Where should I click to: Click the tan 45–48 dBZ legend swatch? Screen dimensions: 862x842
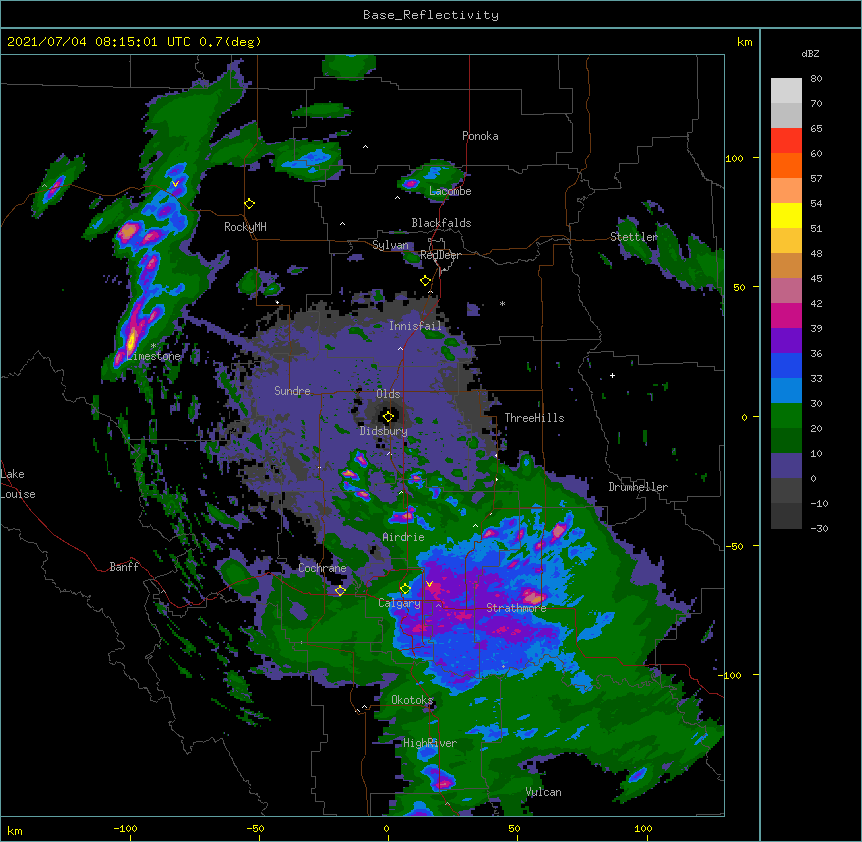pyautogui.click(x=786, y=265)
